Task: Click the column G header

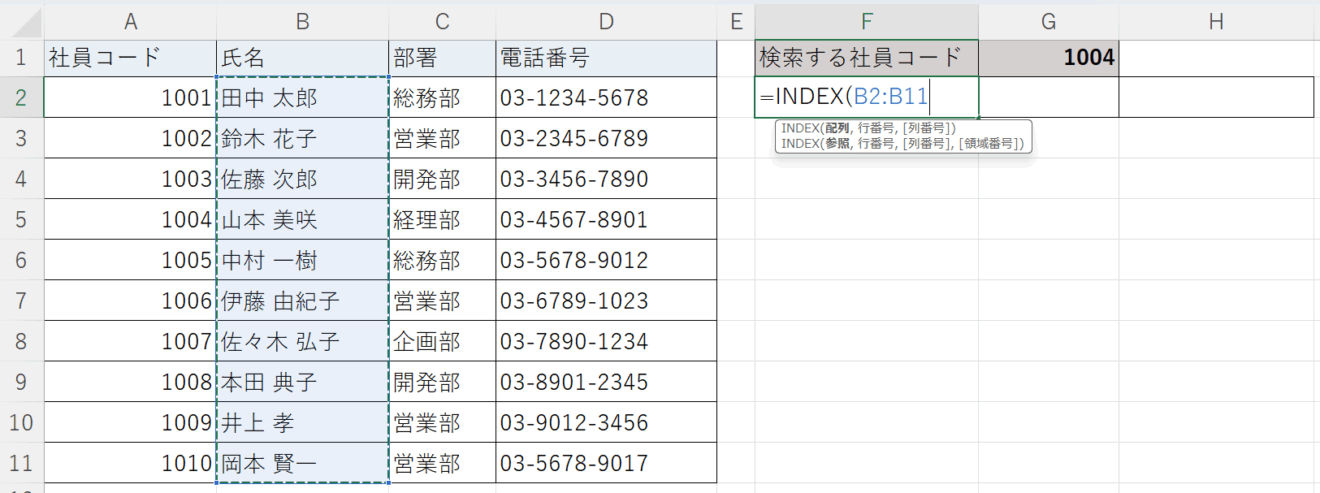Action: (x=1048, y=22)
